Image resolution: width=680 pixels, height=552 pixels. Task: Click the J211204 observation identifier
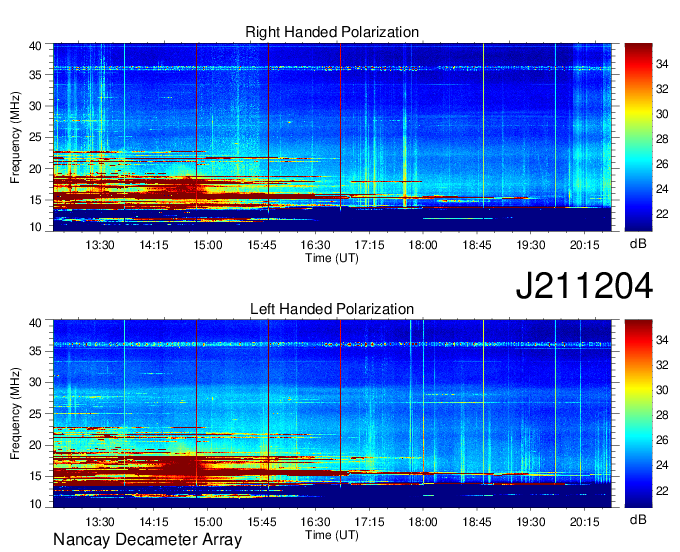[584, 286]
